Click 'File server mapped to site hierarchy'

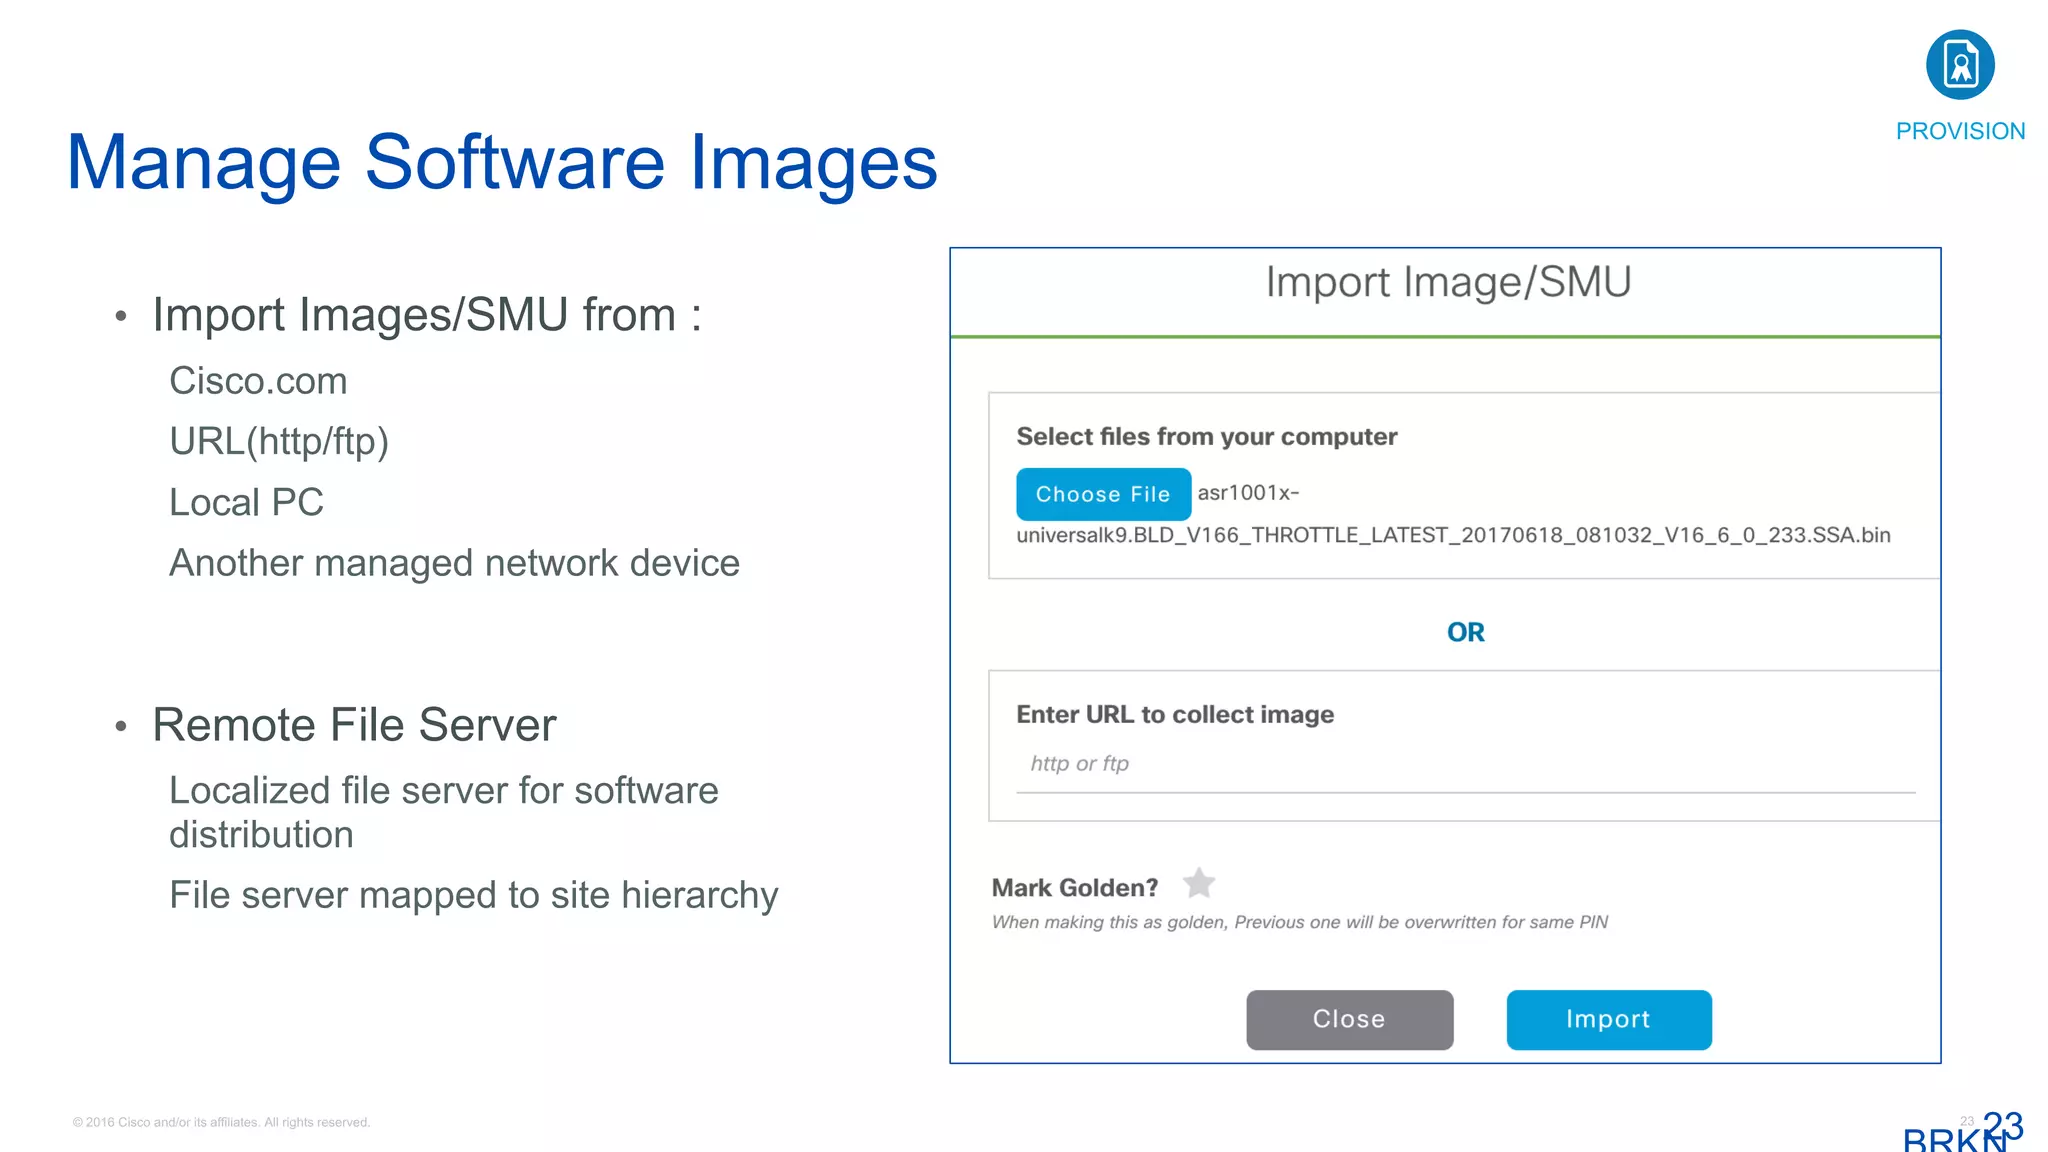click(x=473, y=896)
